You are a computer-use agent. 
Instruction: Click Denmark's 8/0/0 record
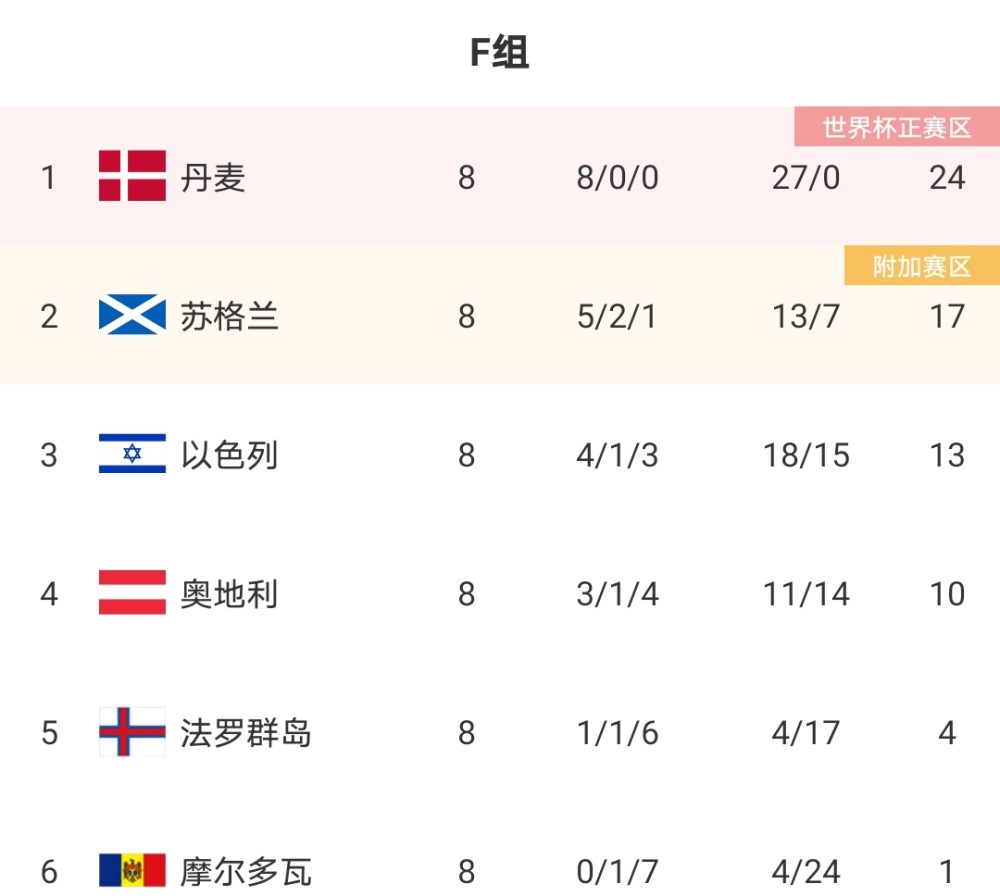coord(617,178)
